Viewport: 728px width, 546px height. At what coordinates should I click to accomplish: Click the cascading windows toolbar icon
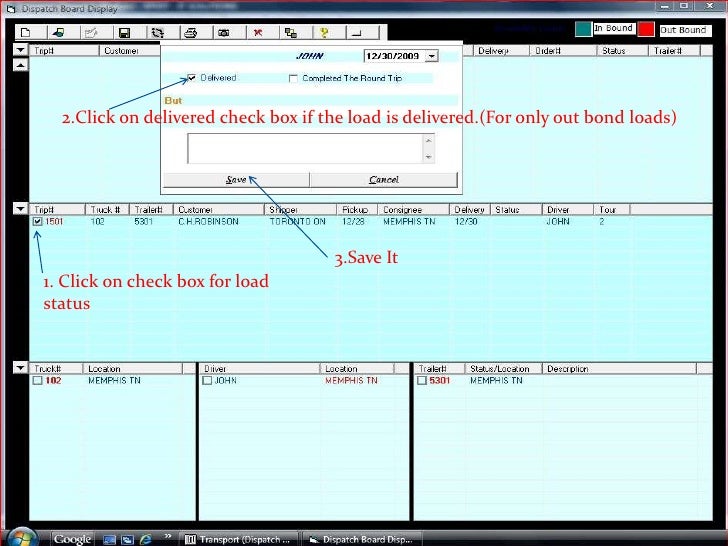291,32
